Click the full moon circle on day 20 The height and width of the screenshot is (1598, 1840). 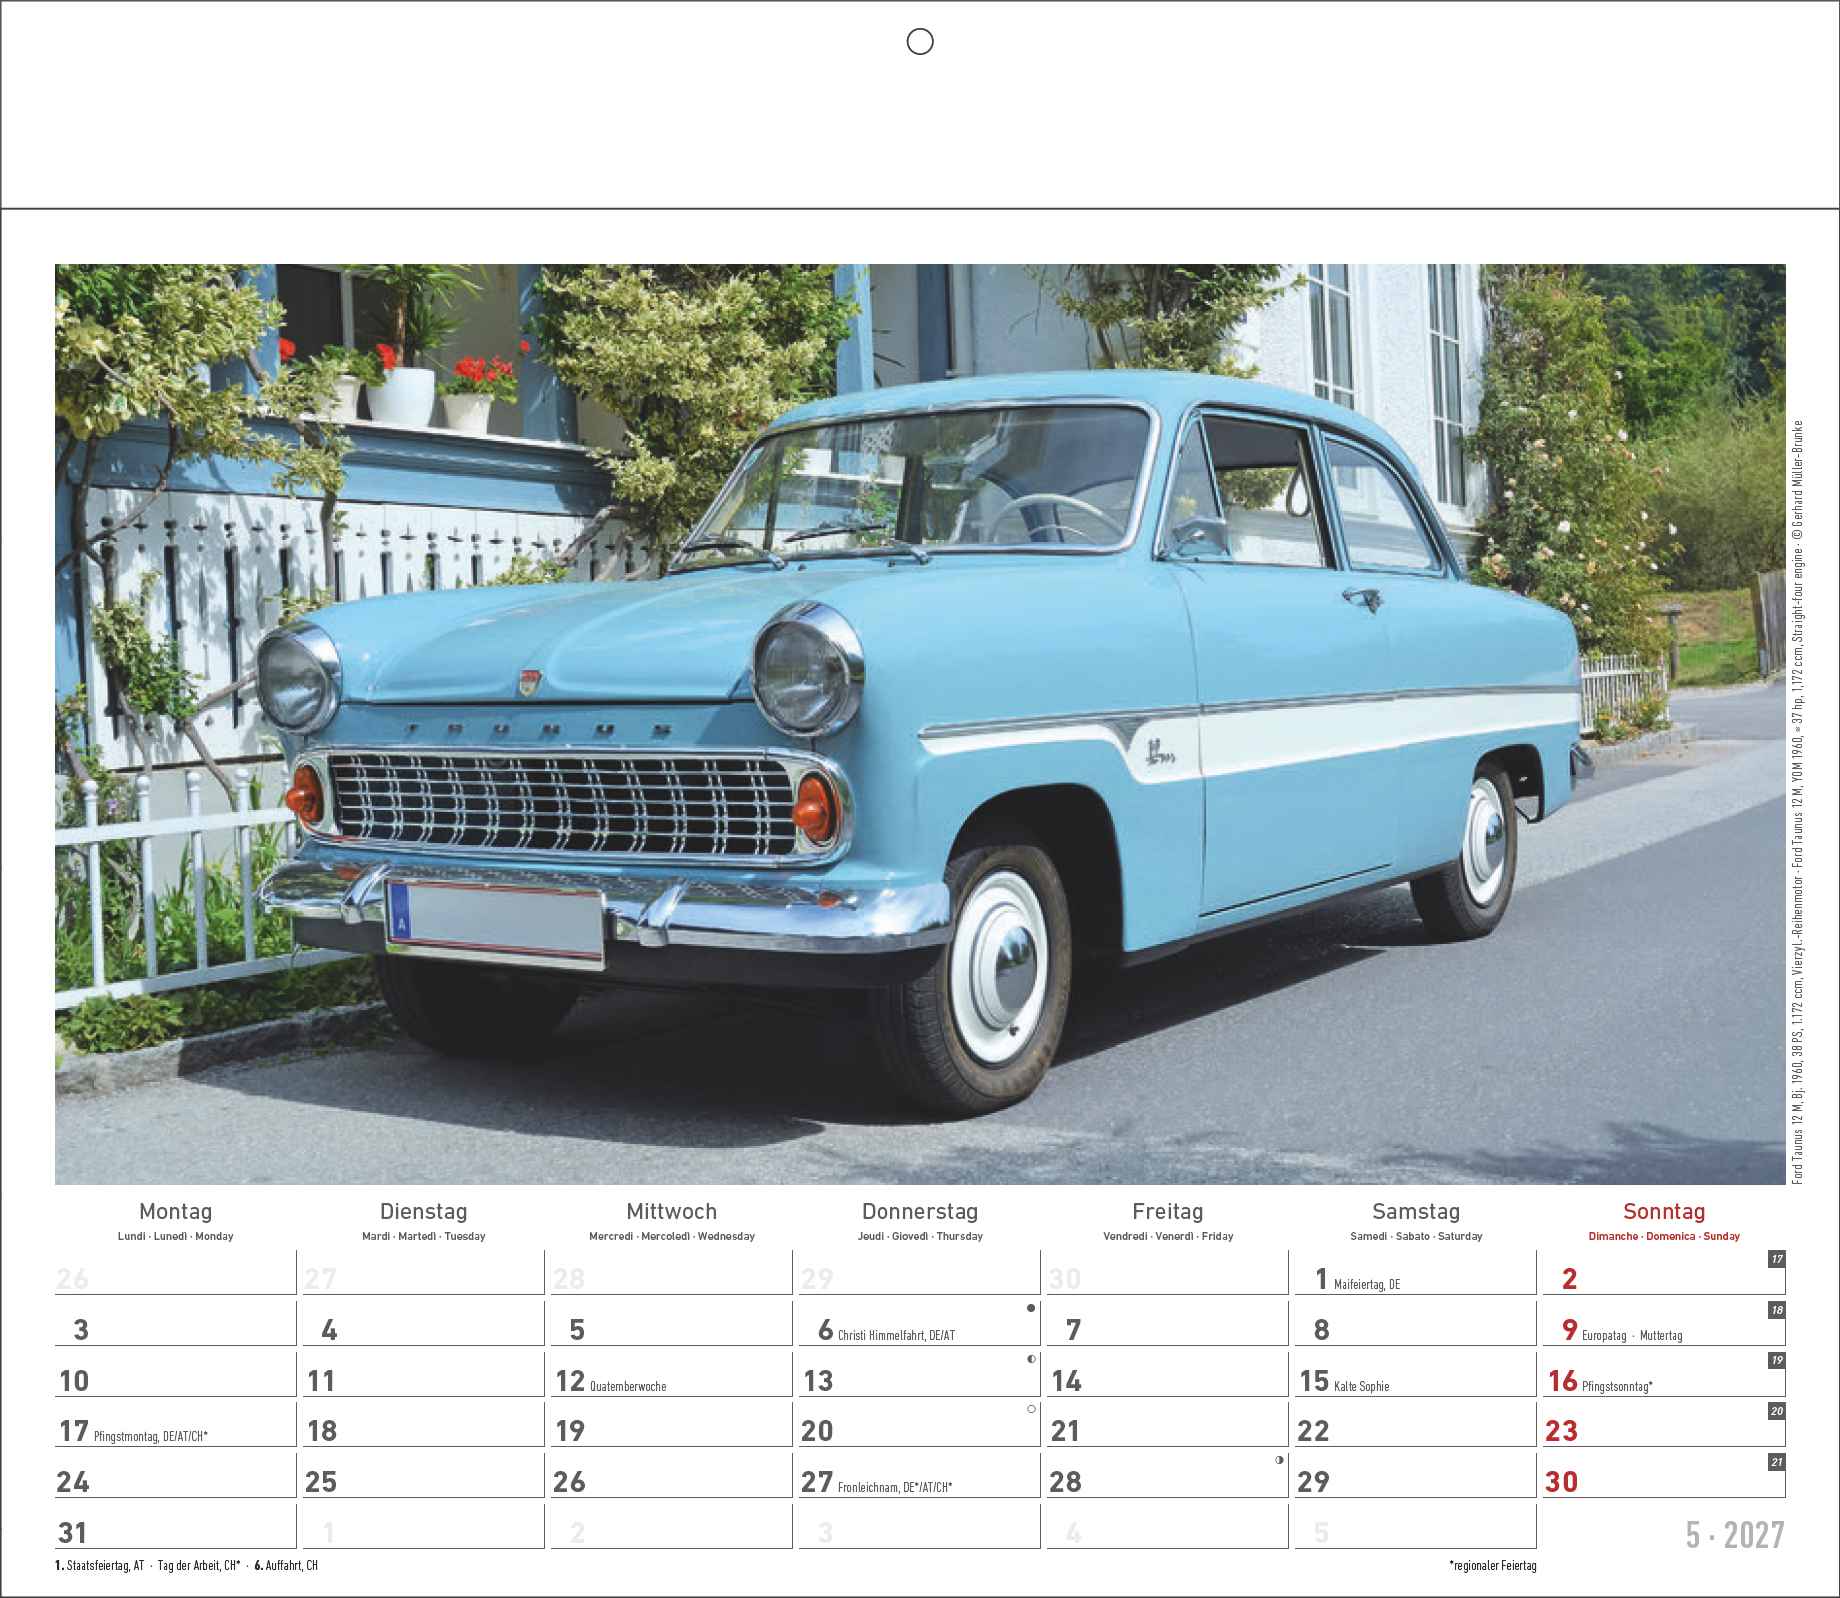1031,1409
